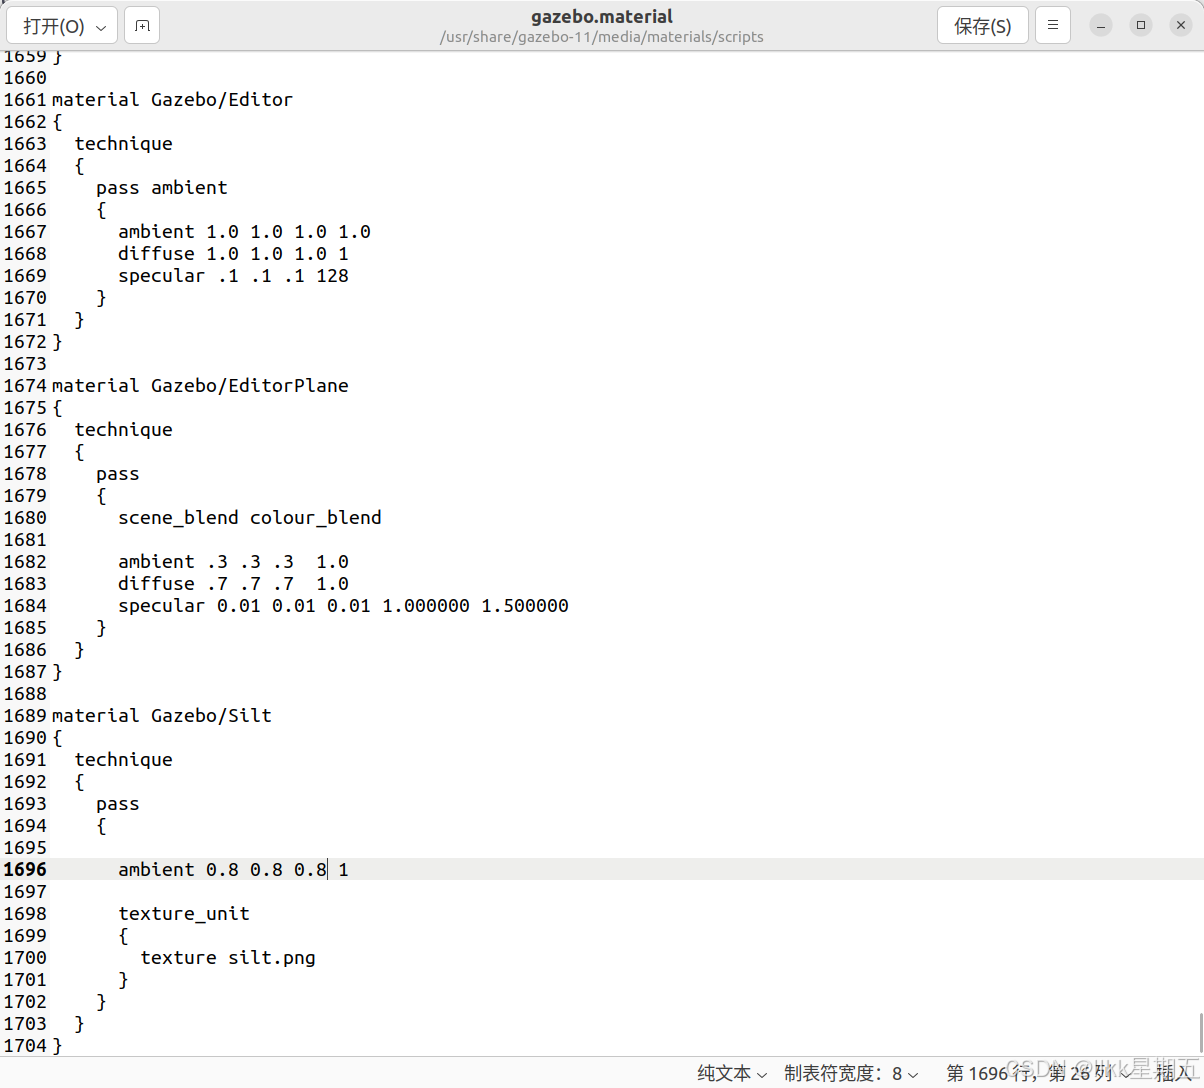The image size is (1204, 1088).
Task: Click the 'texture silt.png' line
Action: (x=228, y=958)
